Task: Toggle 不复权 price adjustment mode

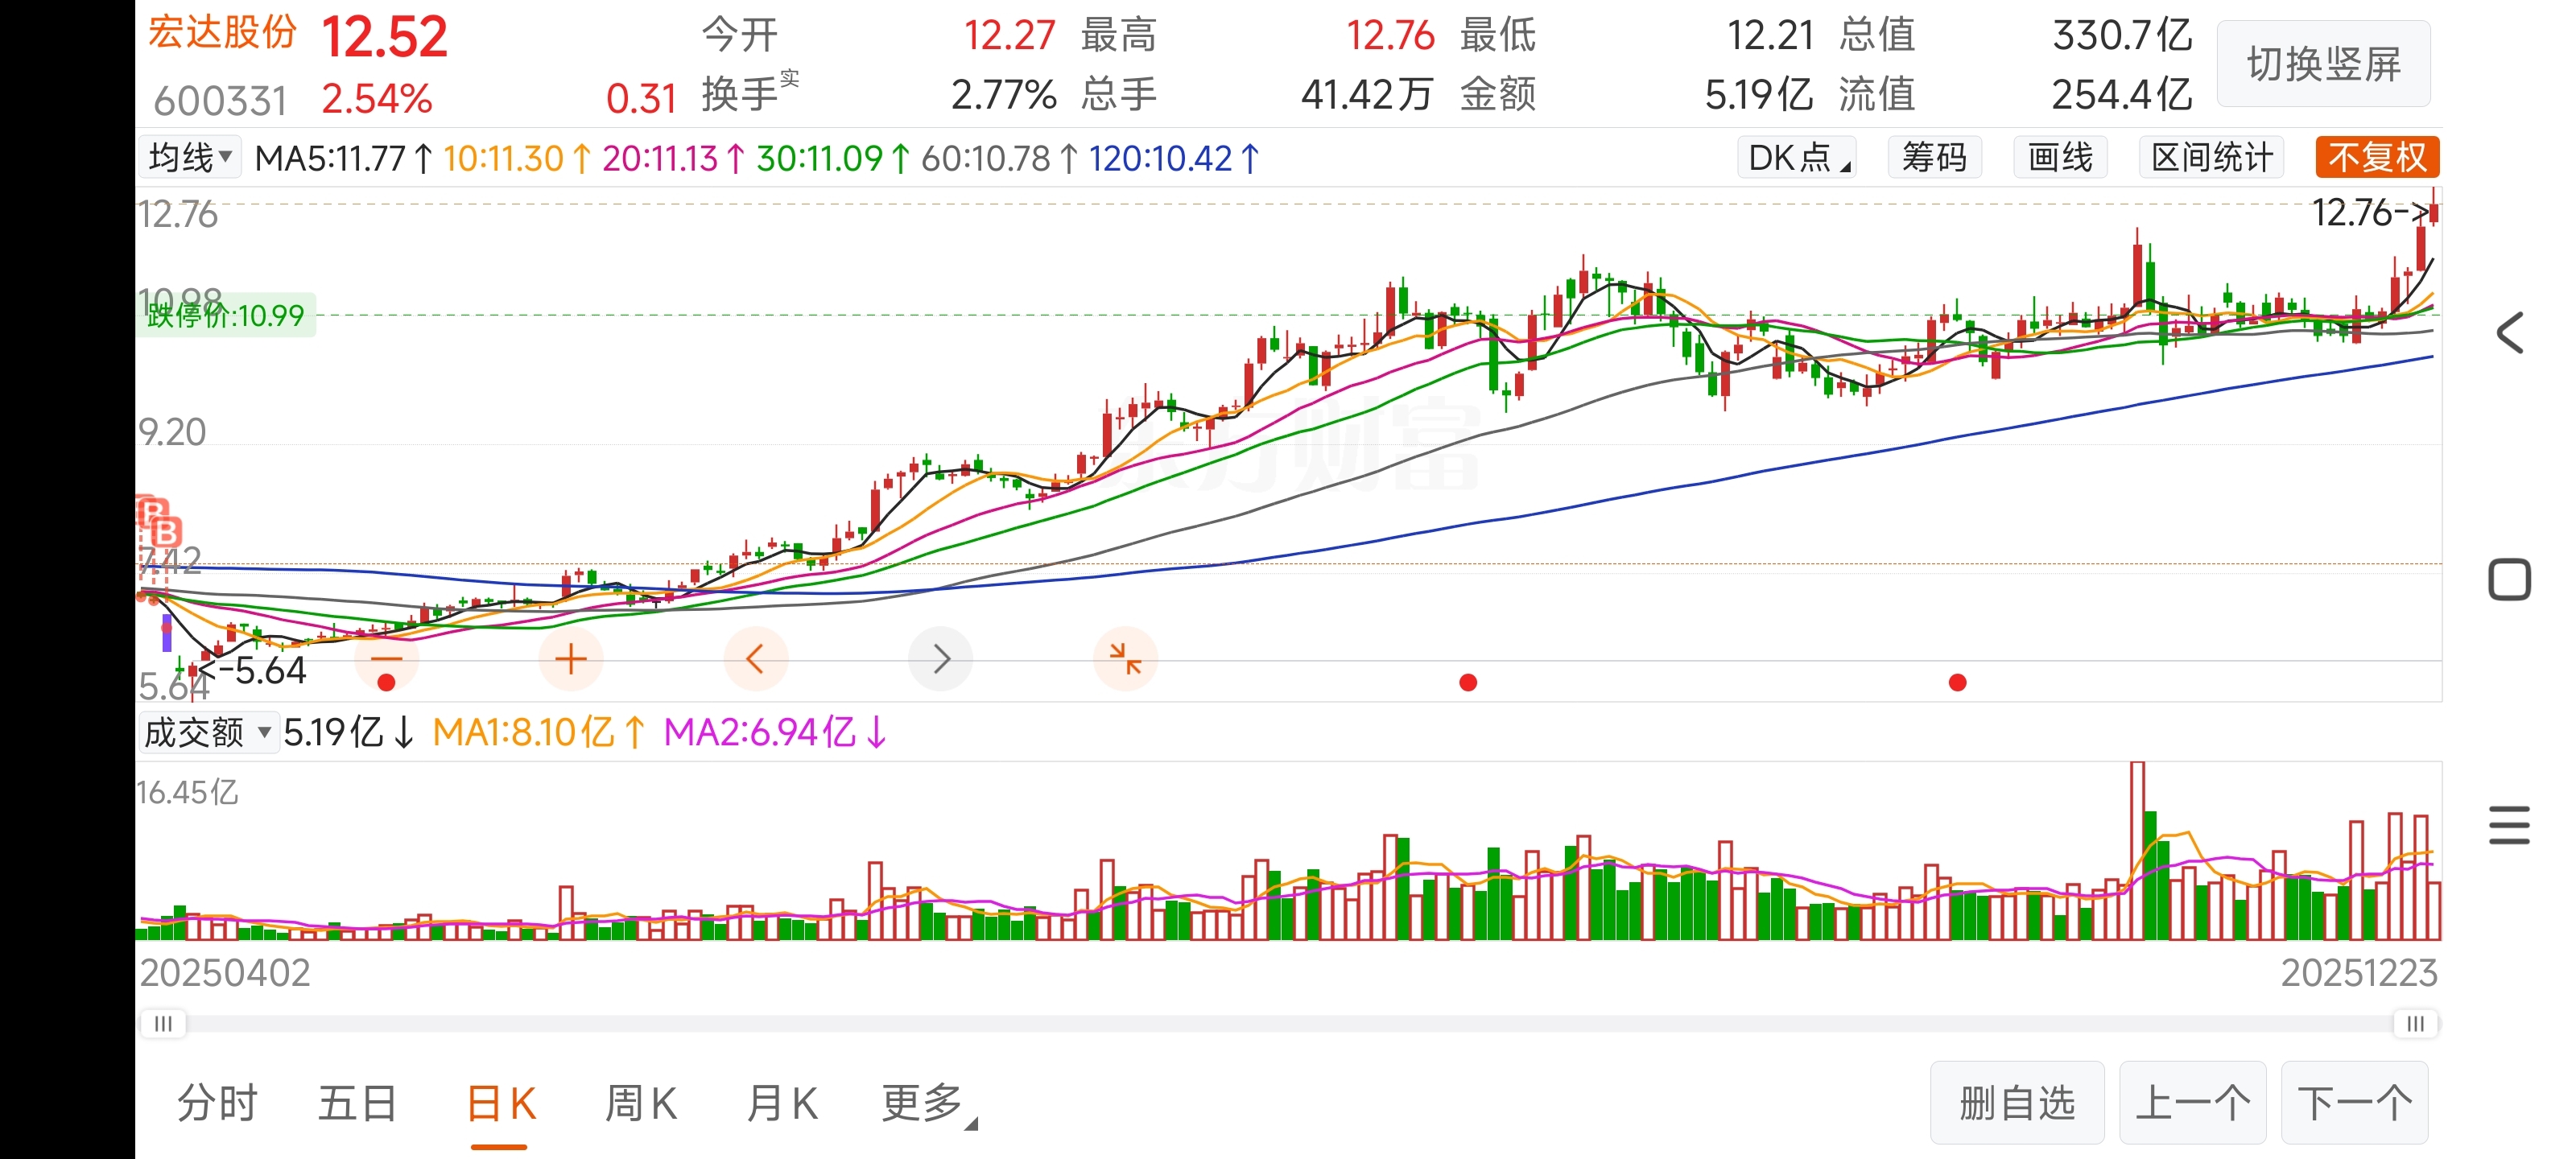Action: [2376, 158]
